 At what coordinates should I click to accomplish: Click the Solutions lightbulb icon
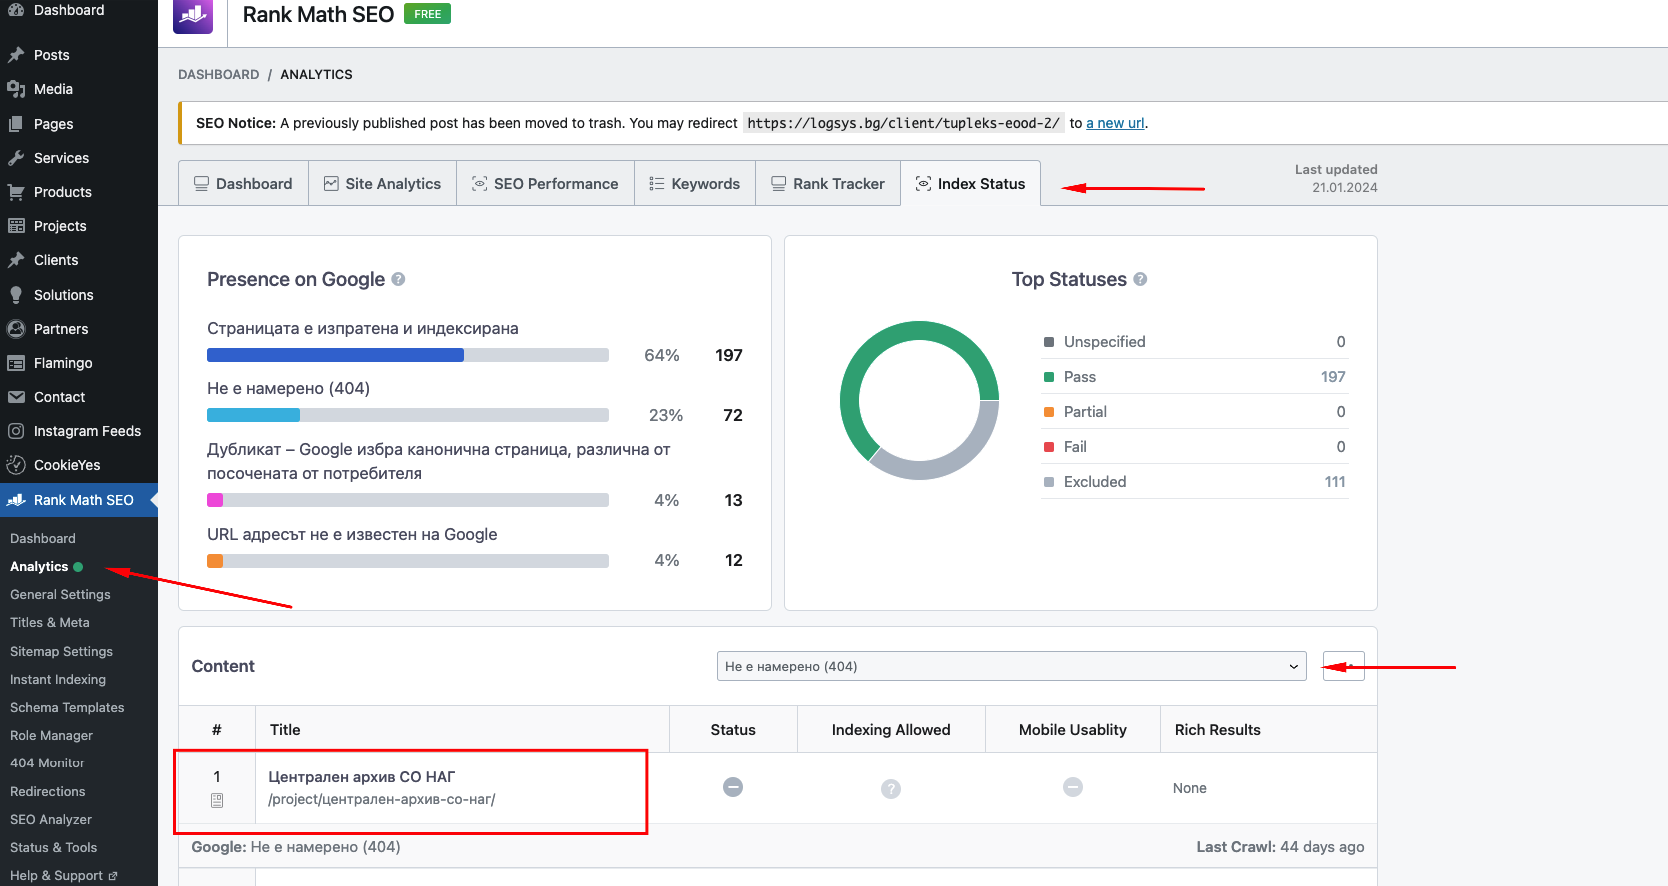[16, 295]
